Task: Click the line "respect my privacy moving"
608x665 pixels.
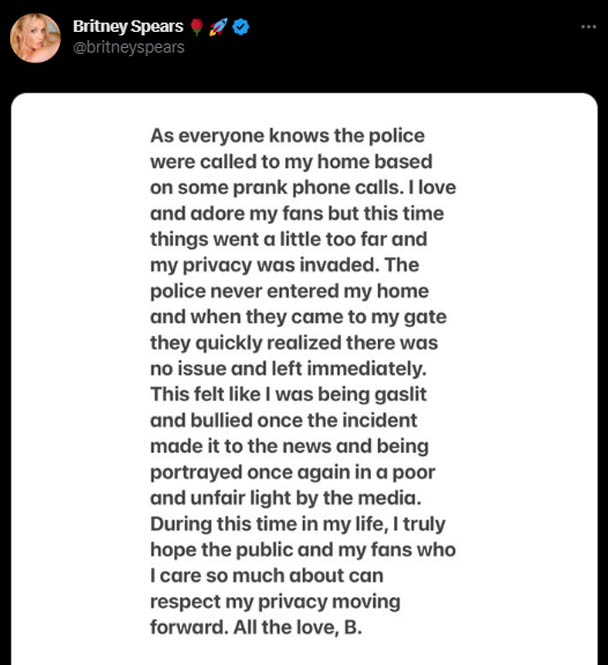Action: tap(275, 601)
